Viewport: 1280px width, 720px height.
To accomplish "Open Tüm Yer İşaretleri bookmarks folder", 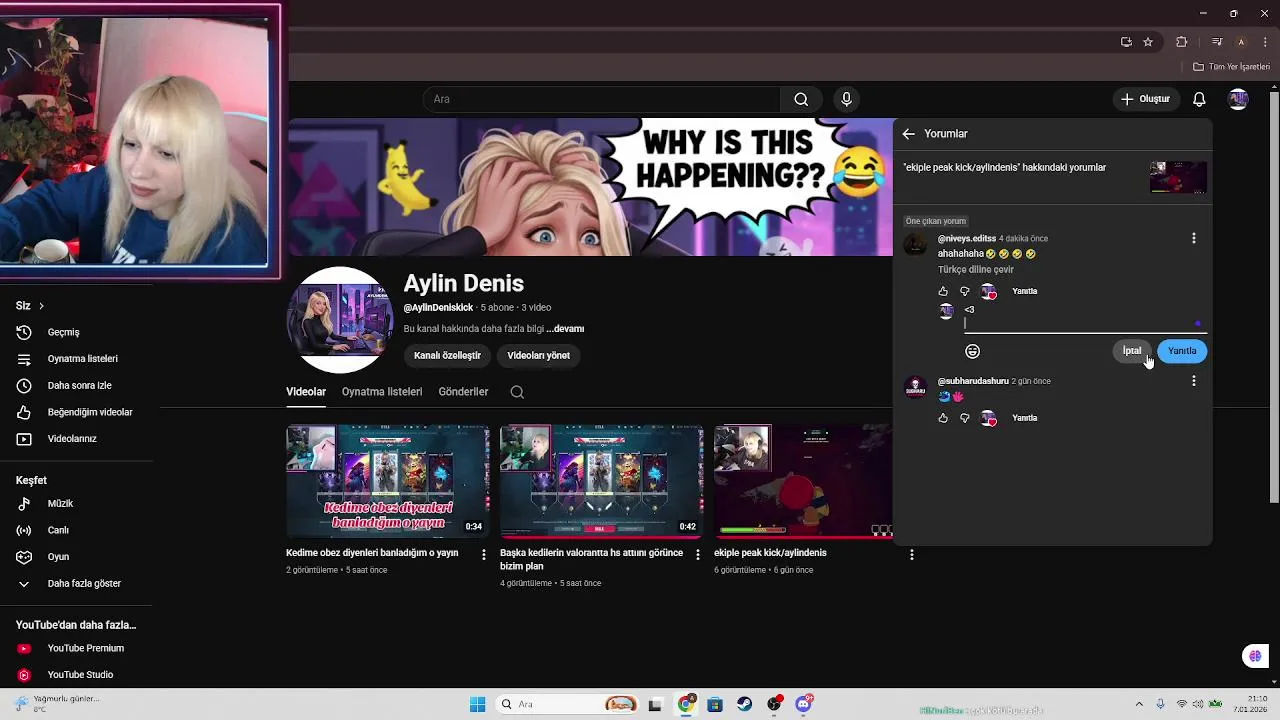I will pyautogui.click(x=1231, y=67).
